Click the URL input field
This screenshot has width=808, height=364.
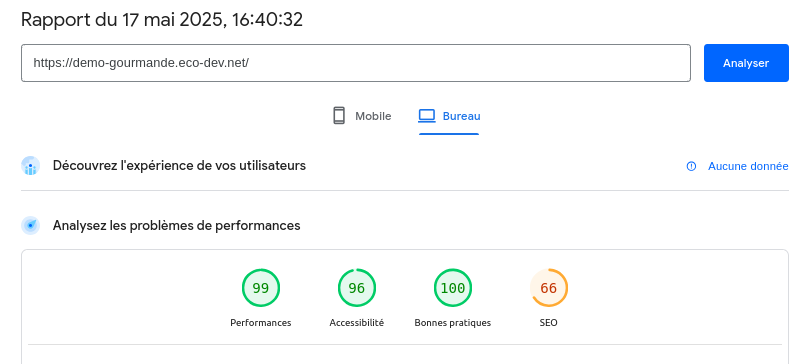coord(356,63)
